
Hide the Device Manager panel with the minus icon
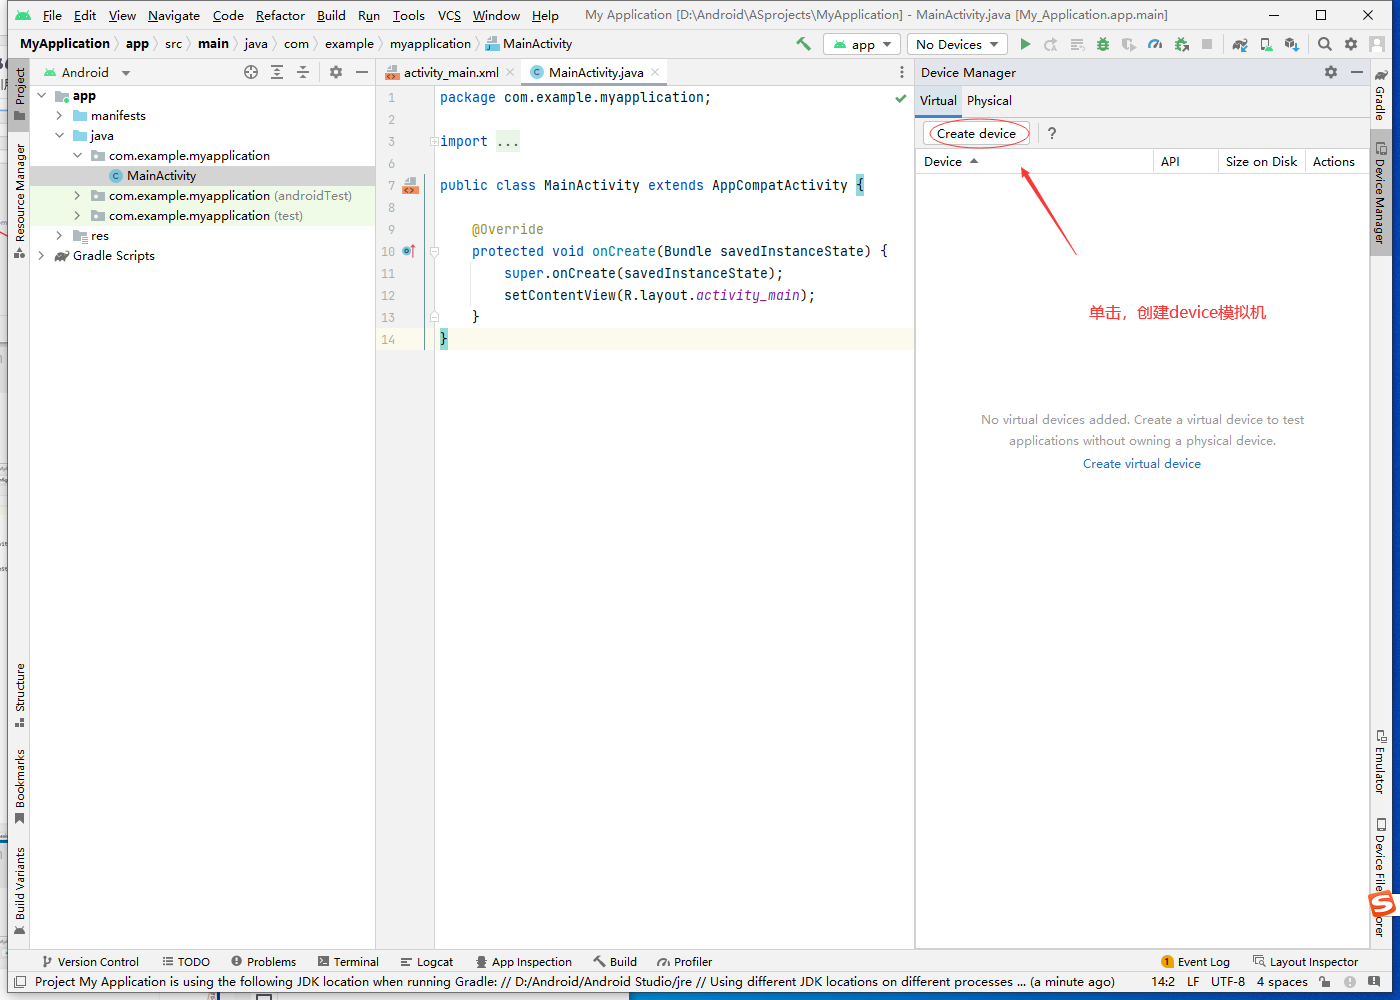pos(1357,72)
